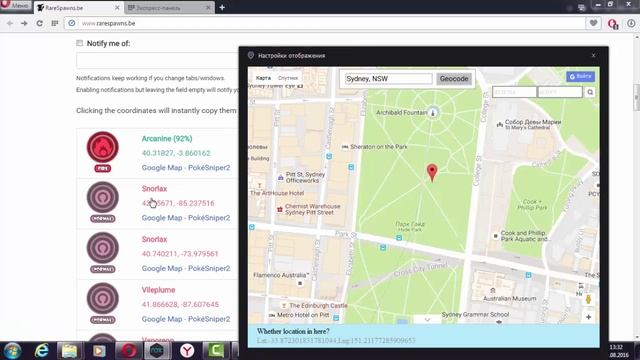Click the blue Войти sign-in button
This screenshot has height=360, width=640.
[580, 76]
